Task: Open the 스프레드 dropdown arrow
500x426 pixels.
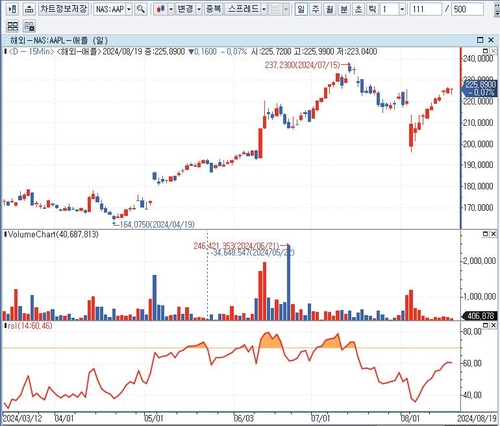Action: [264, 9]
